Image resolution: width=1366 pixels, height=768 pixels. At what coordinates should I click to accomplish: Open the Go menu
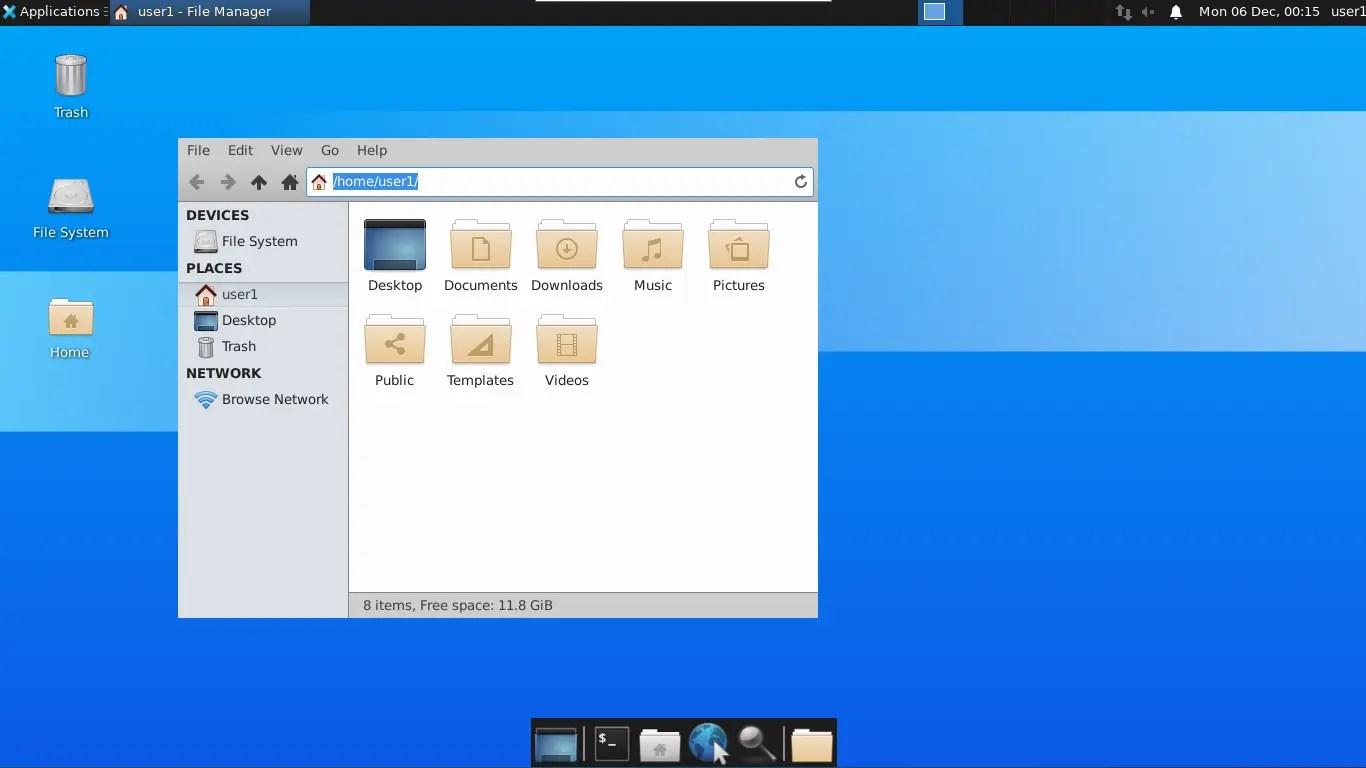(x=329, y=150)
